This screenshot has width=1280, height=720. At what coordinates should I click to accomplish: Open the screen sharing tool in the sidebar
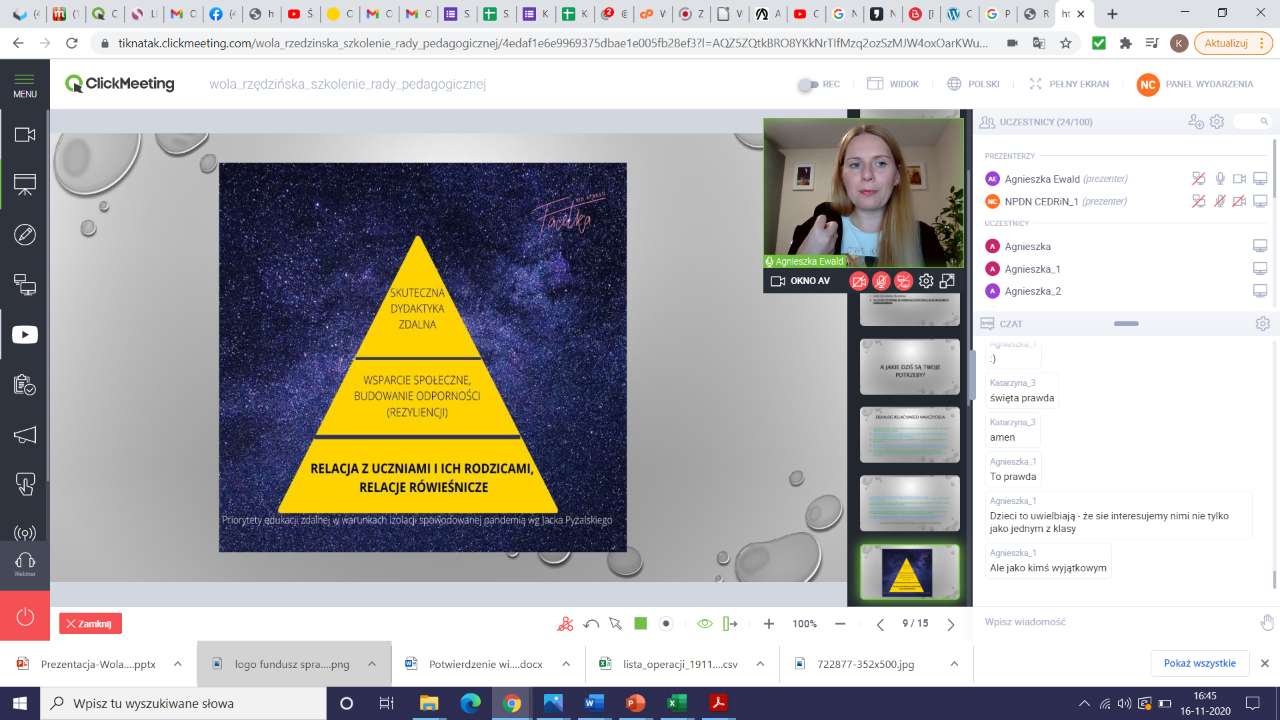coord(25,285)
